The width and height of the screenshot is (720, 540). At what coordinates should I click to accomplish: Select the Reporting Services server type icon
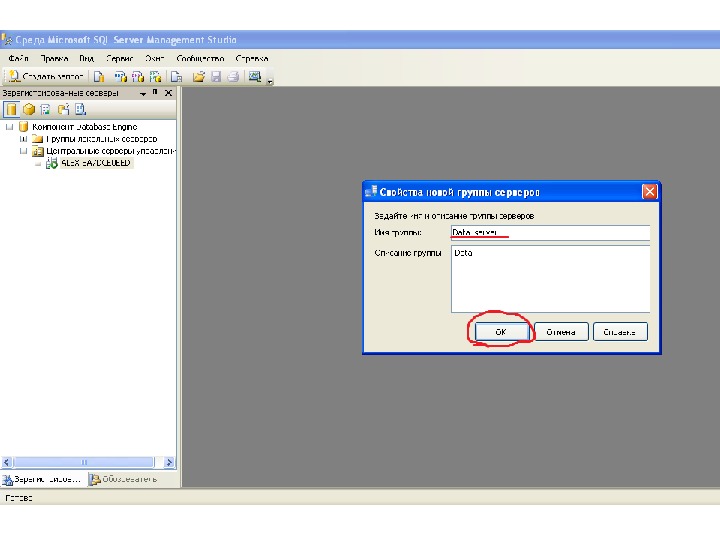45,109
